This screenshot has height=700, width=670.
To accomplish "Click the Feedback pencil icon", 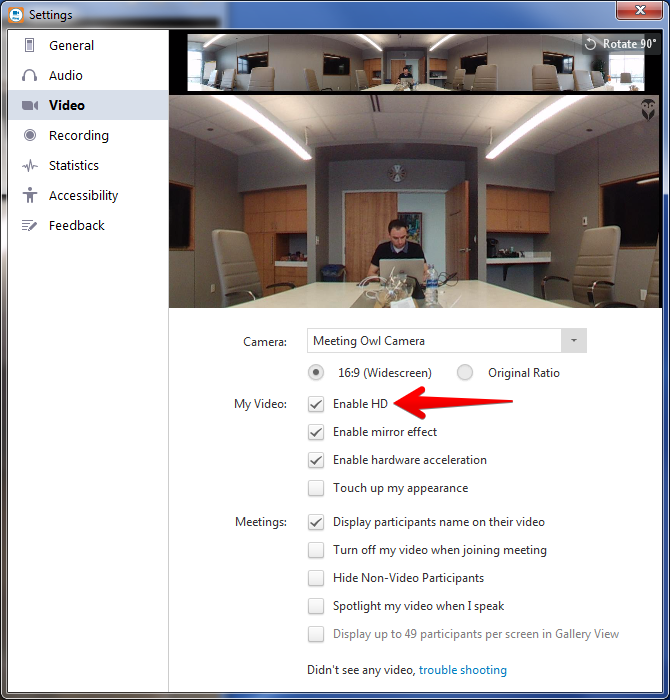I will 29,225.
